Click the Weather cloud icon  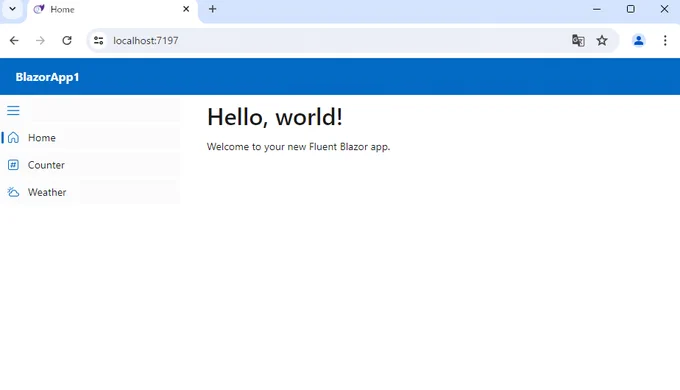(13, 192)
